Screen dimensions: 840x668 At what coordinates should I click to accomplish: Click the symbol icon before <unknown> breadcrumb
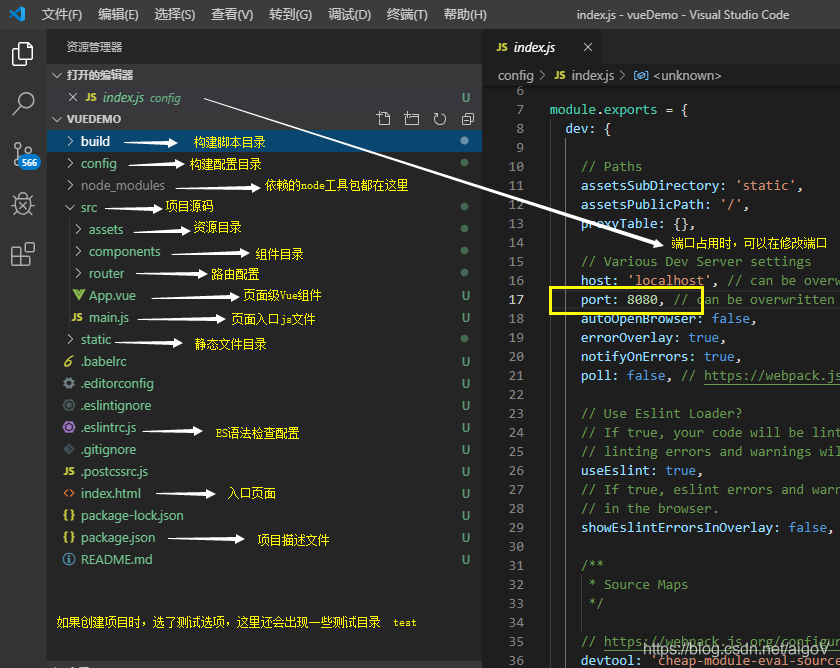pyautogui.click(x=641, y=76)
